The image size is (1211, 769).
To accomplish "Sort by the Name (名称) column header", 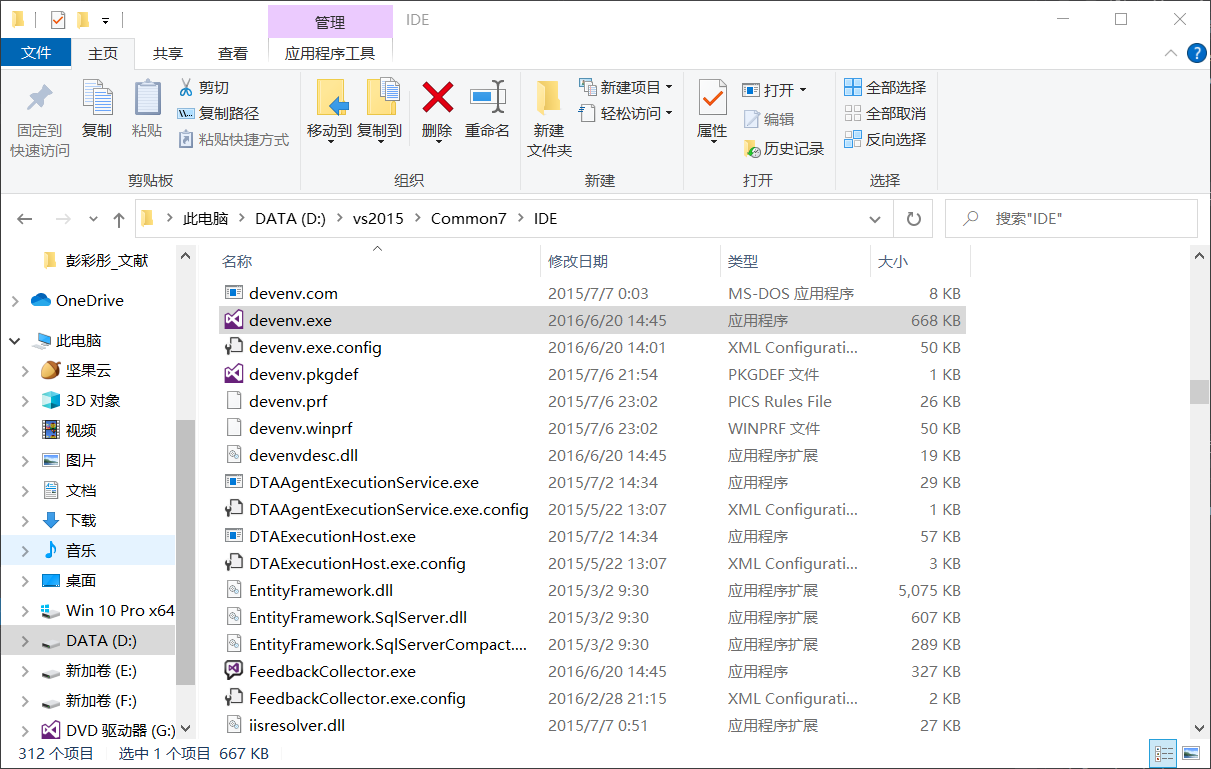I will (x=378, y=261).
